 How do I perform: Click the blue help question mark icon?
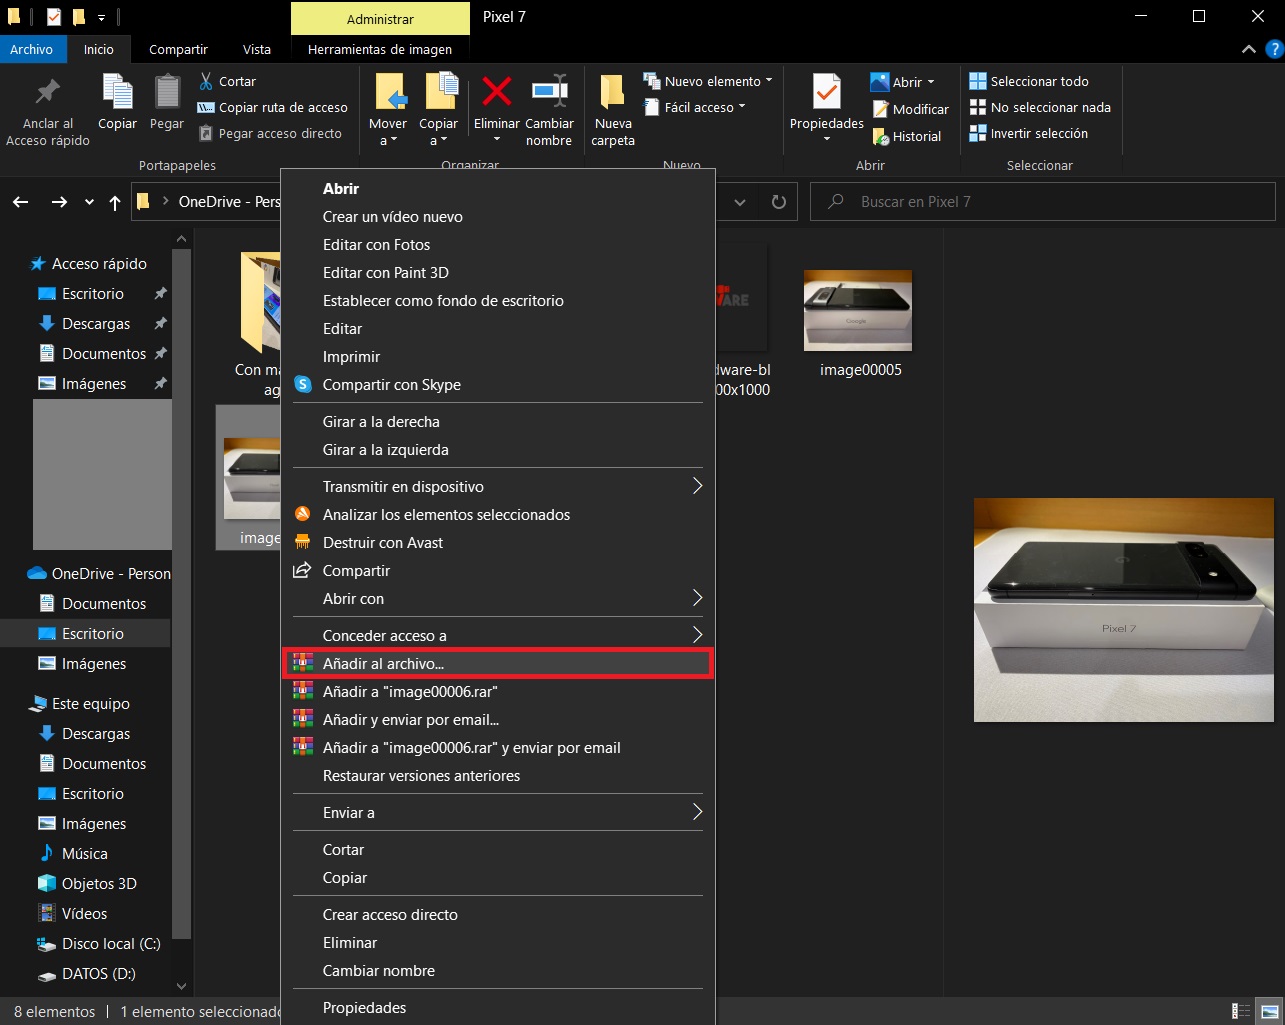[x=1274, y=49]
